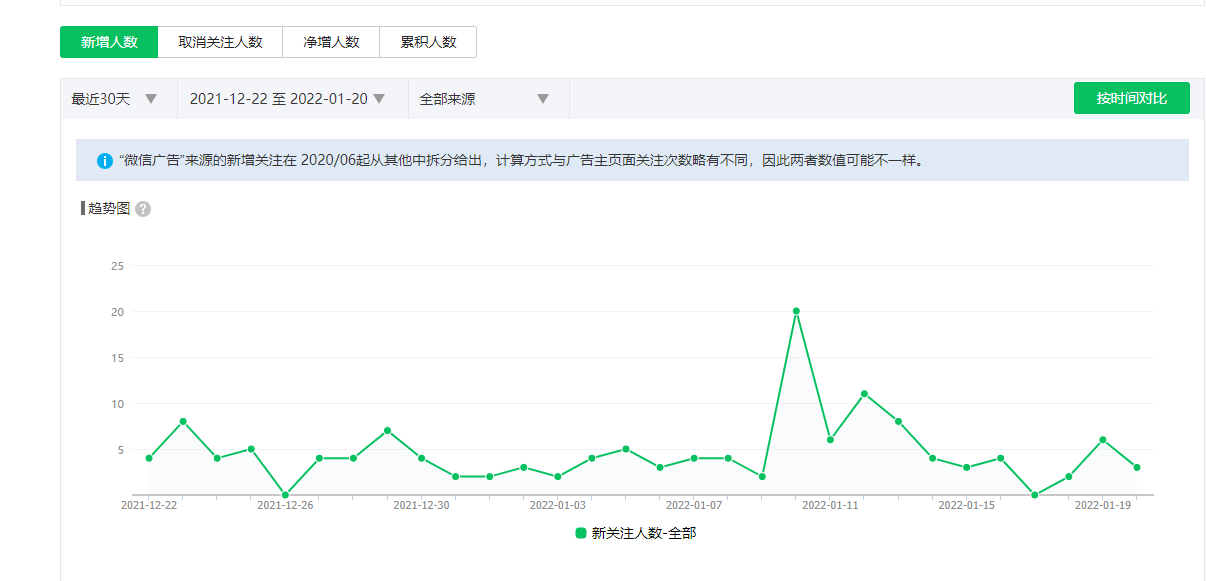
Task: Click the last data point on the chart
Action: [x=1137, y=467]
